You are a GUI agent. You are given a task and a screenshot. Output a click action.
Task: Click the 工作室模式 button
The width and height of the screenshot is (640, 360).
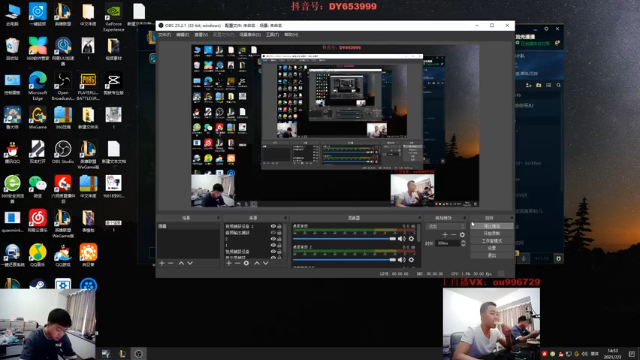[x=492, y=241]
